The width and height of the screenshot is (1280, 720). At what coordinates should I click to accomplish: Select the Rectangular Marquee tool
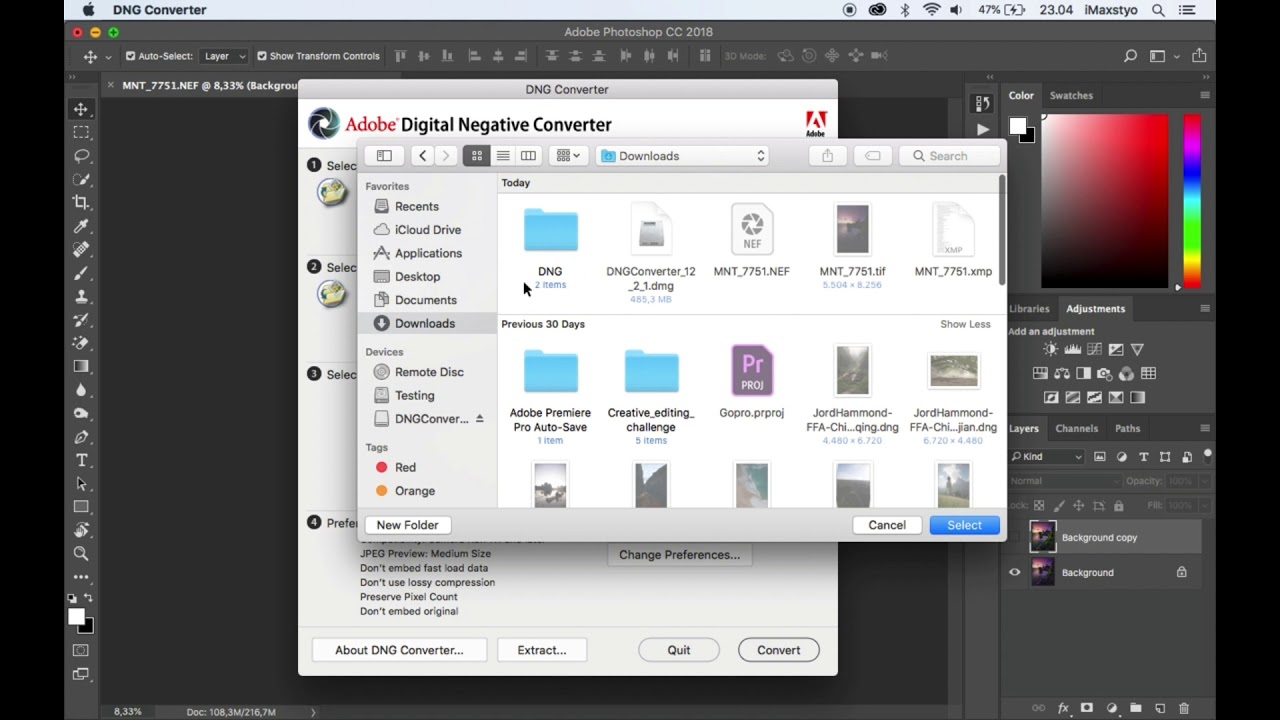pyautogui.click(x=81, y=132)
